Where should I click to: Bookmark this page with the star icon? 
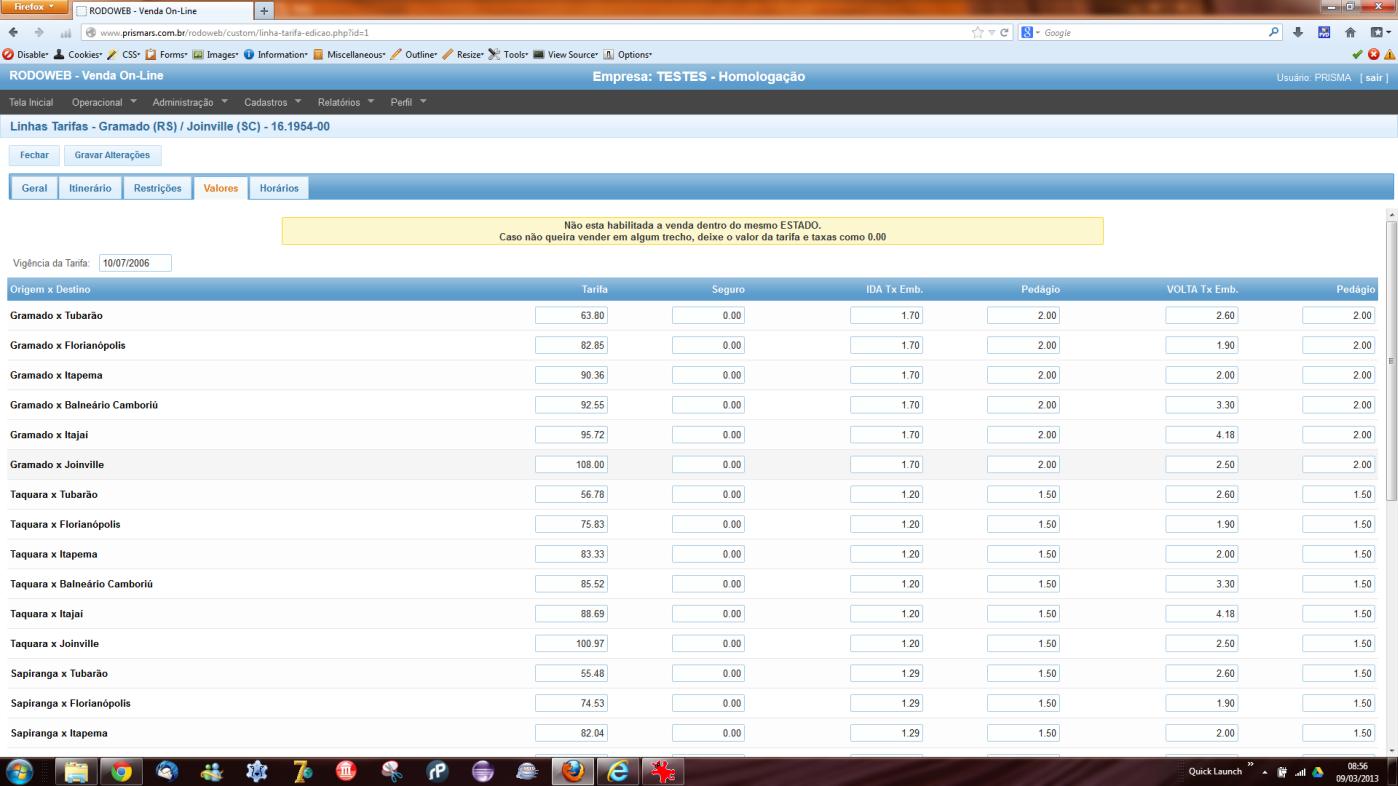977,32
